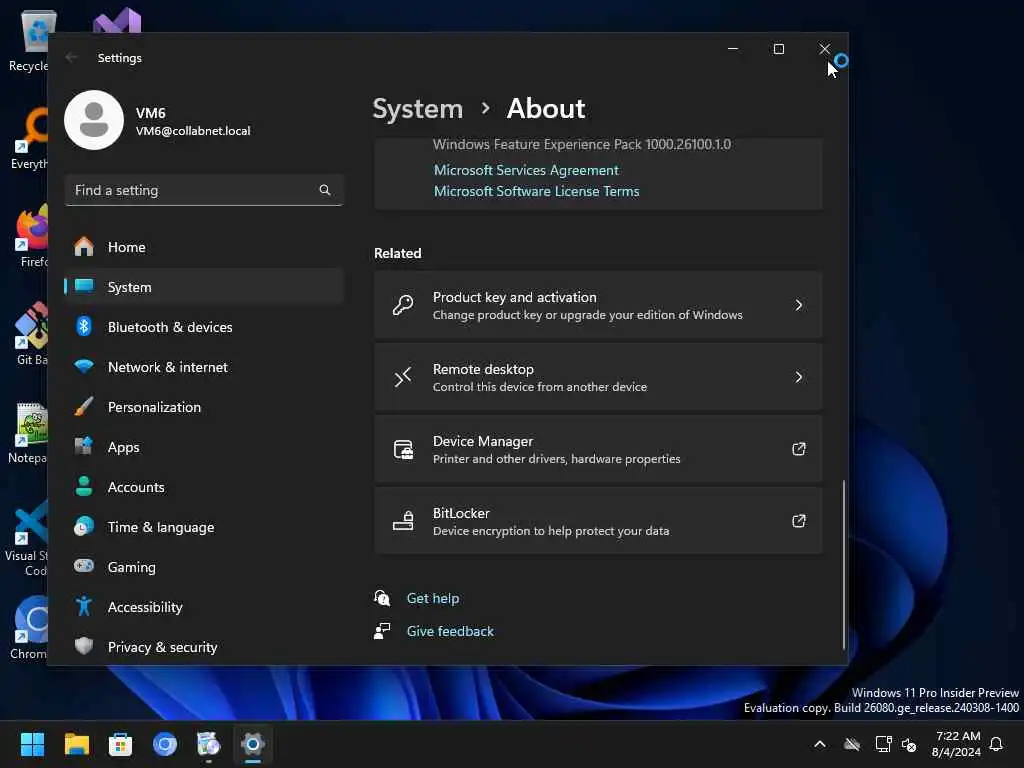
Task: Select System in the sidebar
Action: [204, 287]
